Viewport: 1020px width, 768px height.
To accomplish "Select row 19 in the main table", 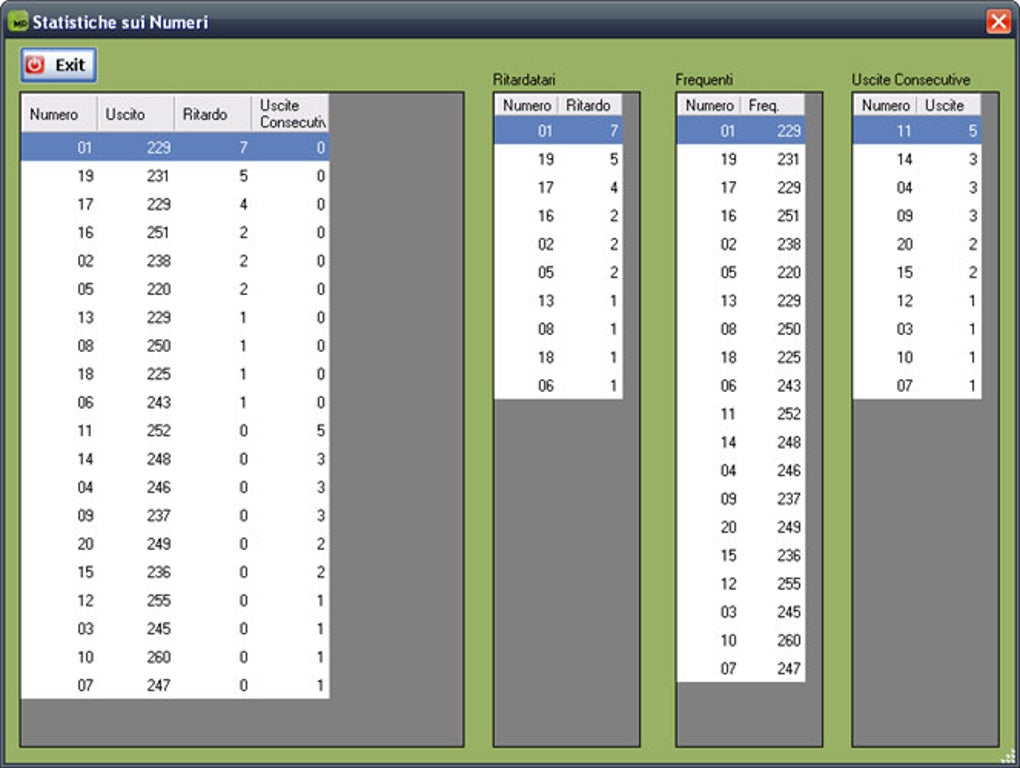I will pyautogui.click(x=175, y=176).
